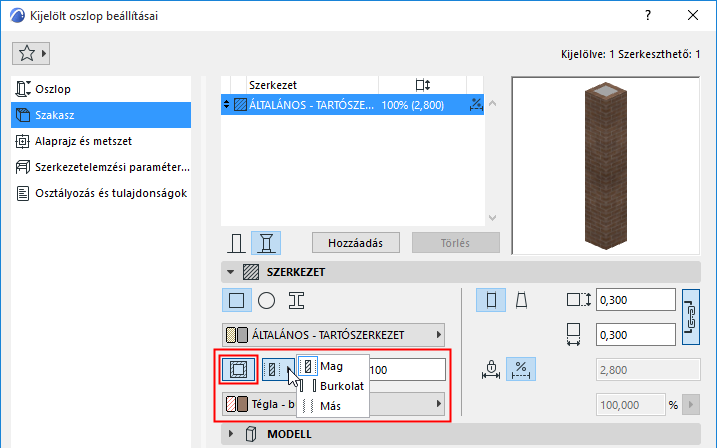This screenshot has height=448, width=717.
Task: Open Szerkezetelemzési paraméterek page
Action: [101, 167]
